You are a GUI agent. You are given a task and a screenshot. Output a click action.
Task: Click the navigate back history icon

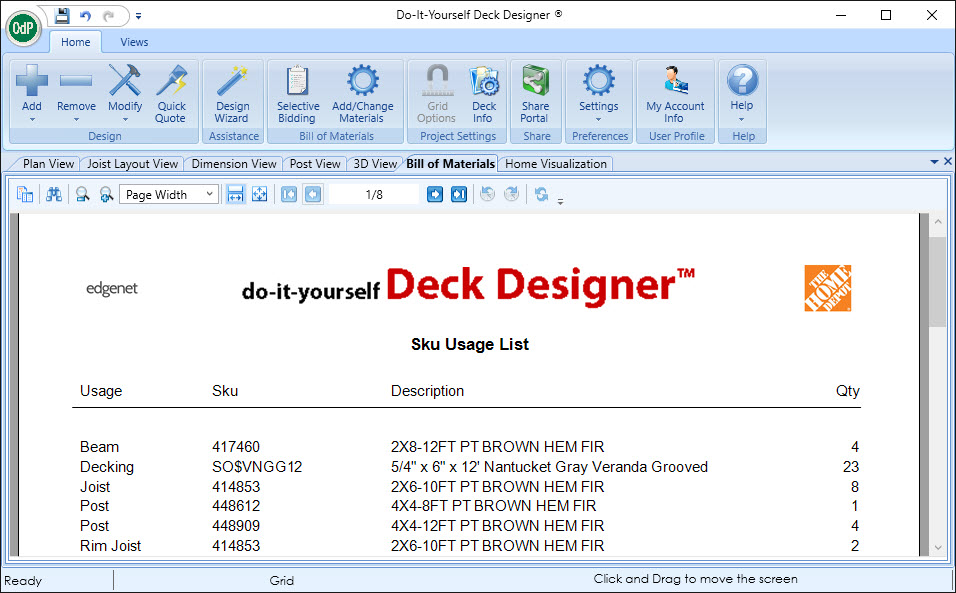487,194
